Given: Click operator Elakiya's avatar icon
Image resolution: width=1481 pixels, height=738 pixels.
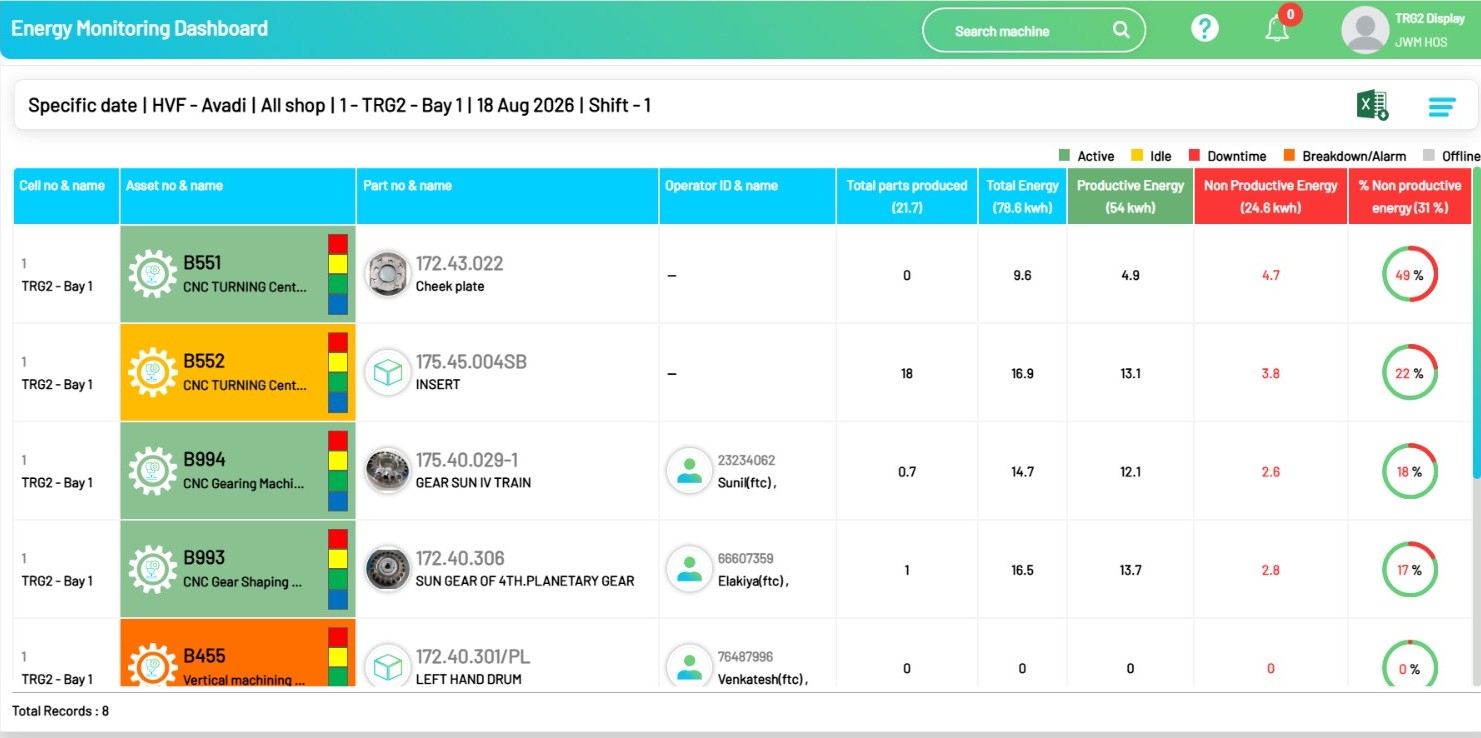Looking at the screenshot, I should [689, 569].
